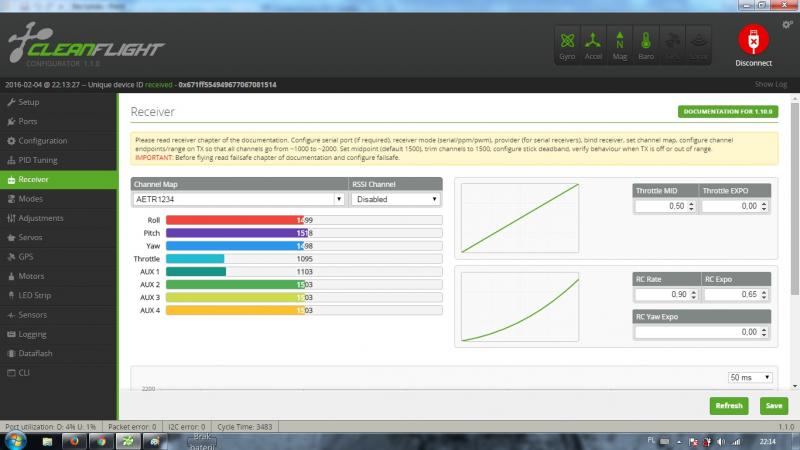Click the Refresh button
The width and height of the screenshot is (800, 450).
(729, 406)
